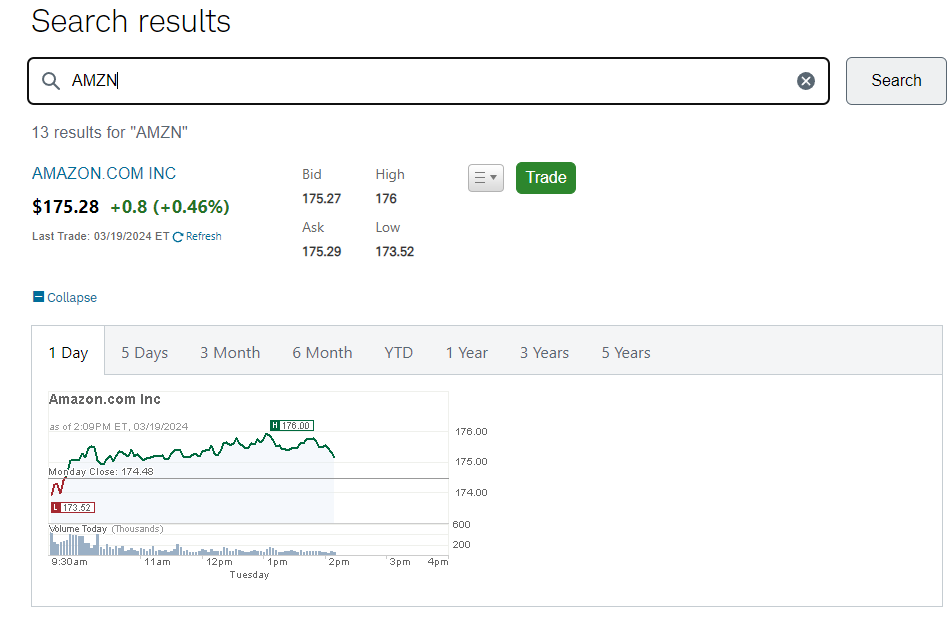Screen dimensions: 949x617
Task: Show the 6 Month chart
Action: coord(322,352)
